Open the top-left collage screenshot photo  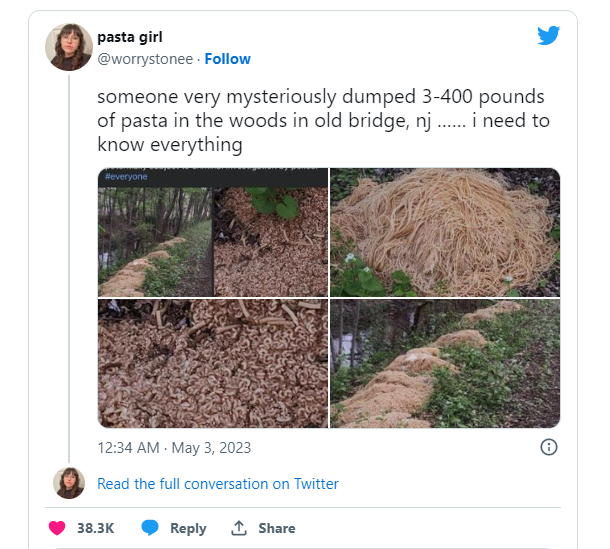coord(213,232)
